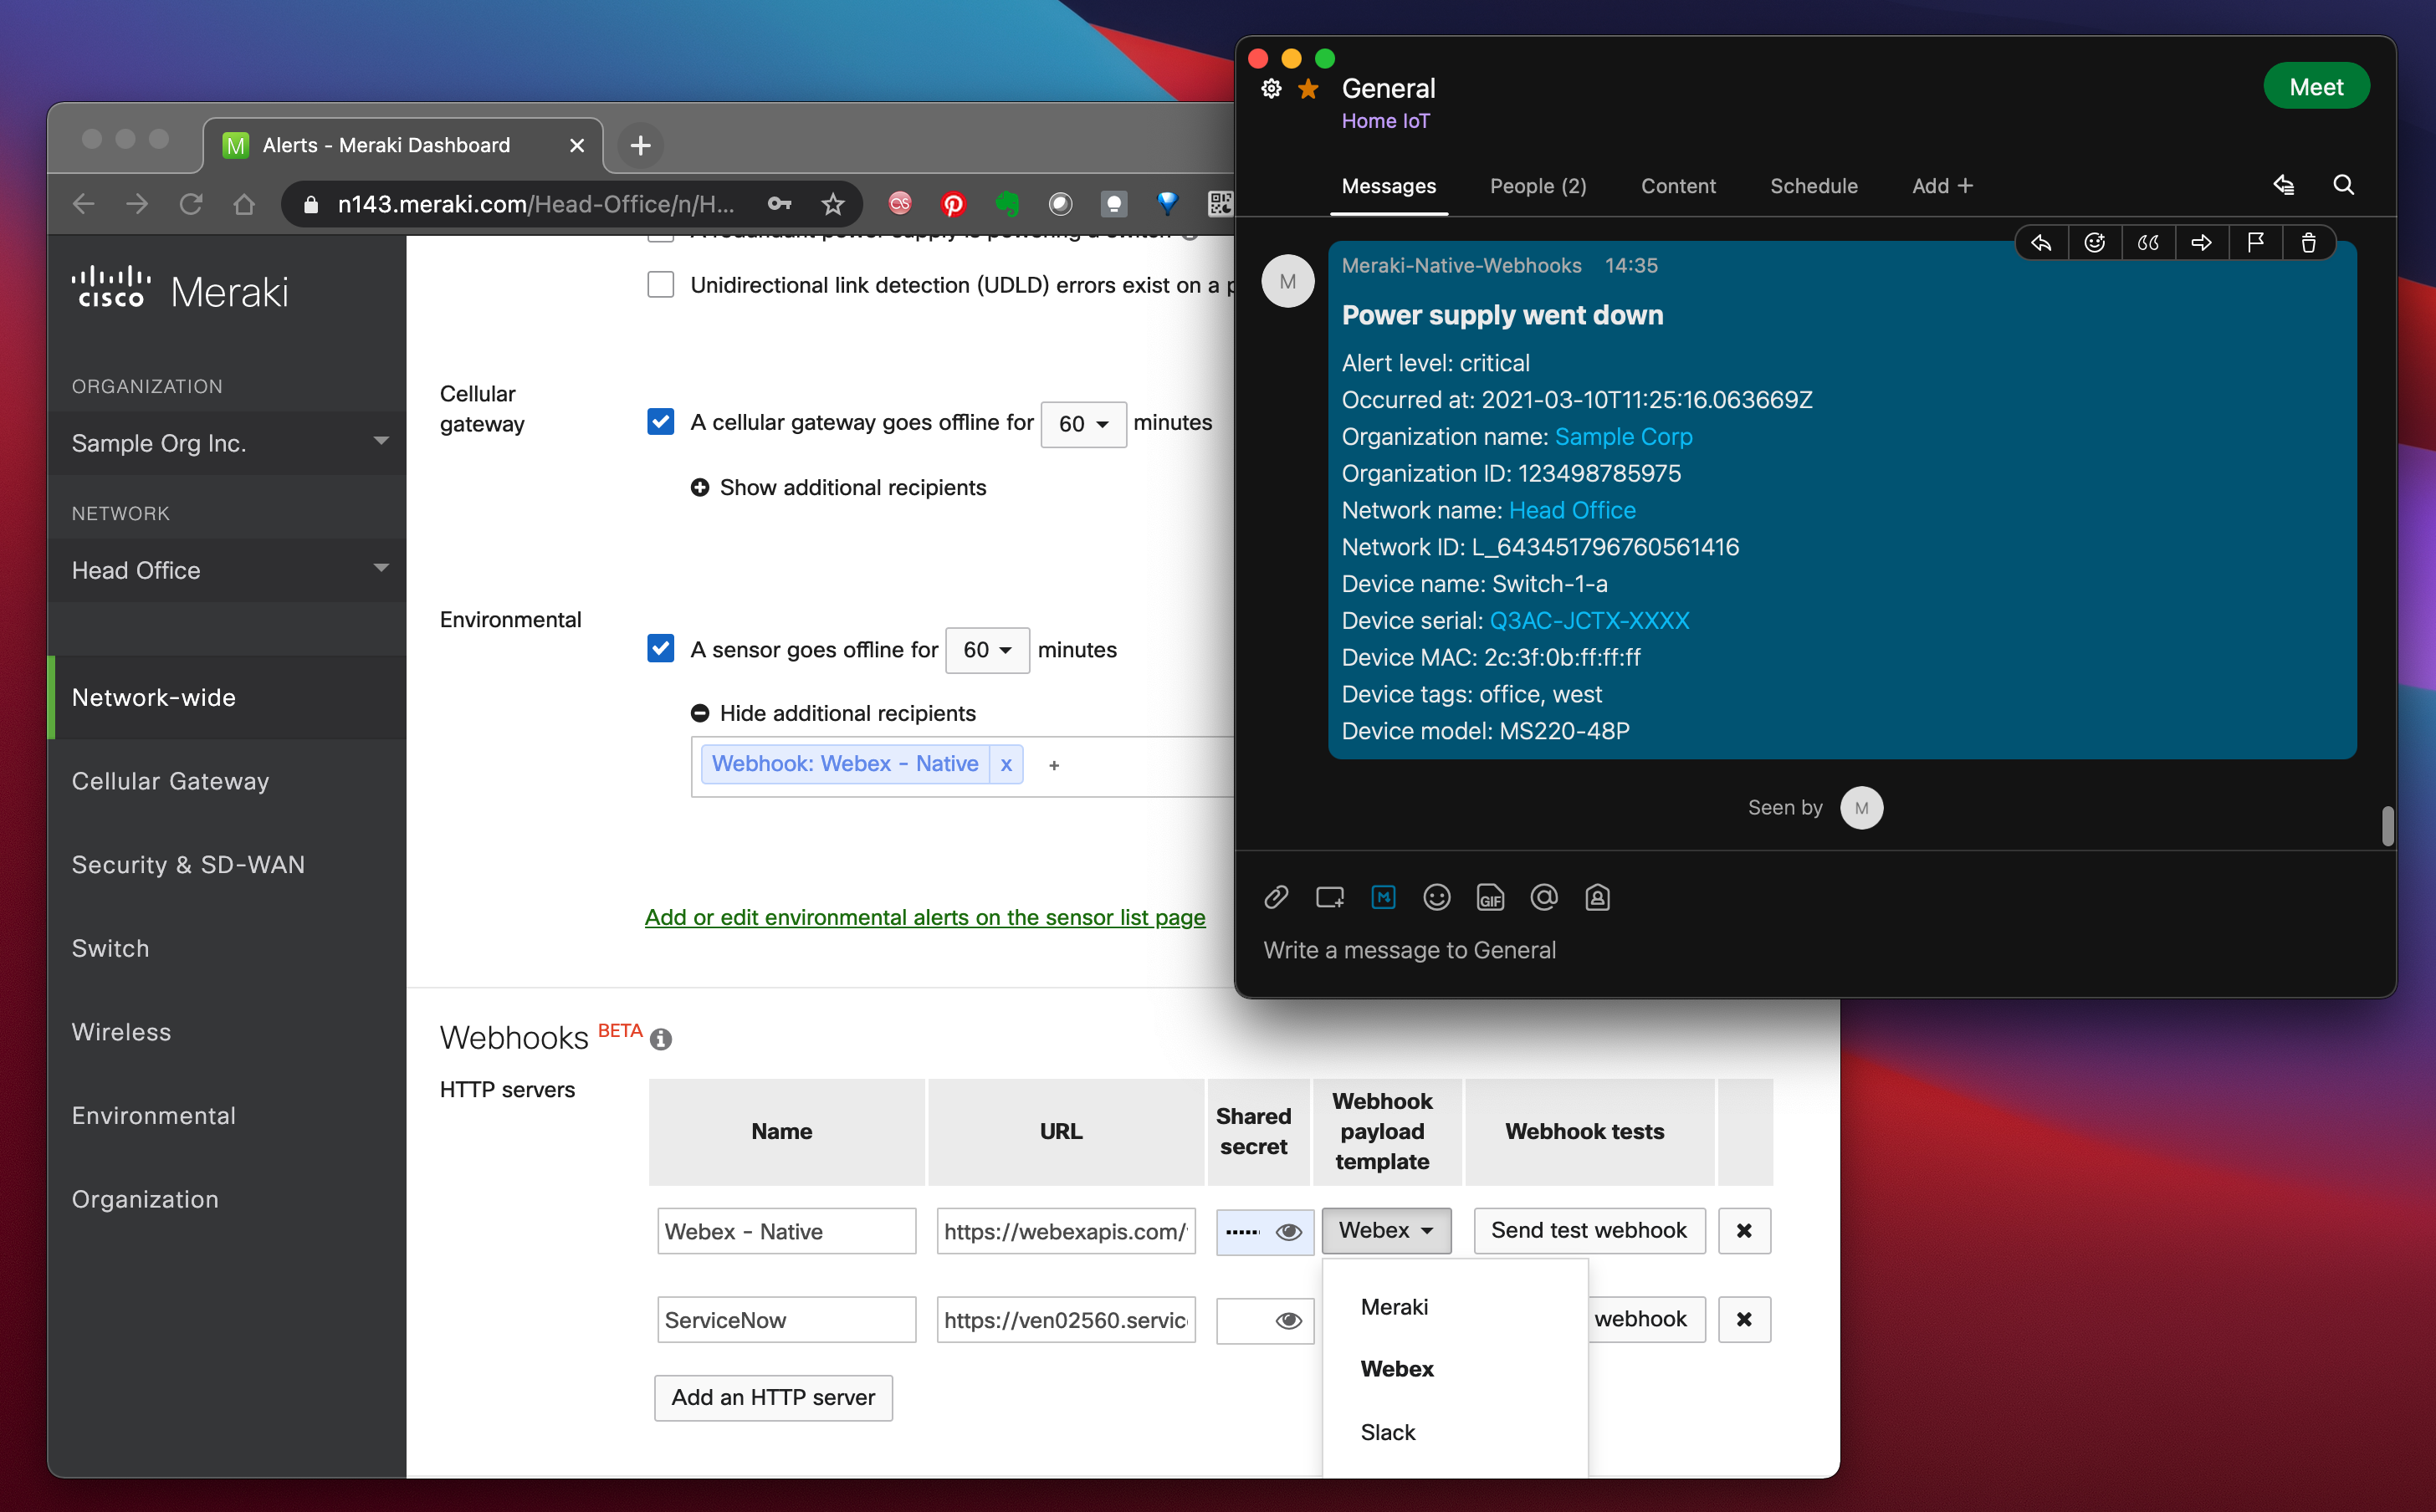Click the quote icon on the message
2436x1512 pixels.
[2148, 243]
